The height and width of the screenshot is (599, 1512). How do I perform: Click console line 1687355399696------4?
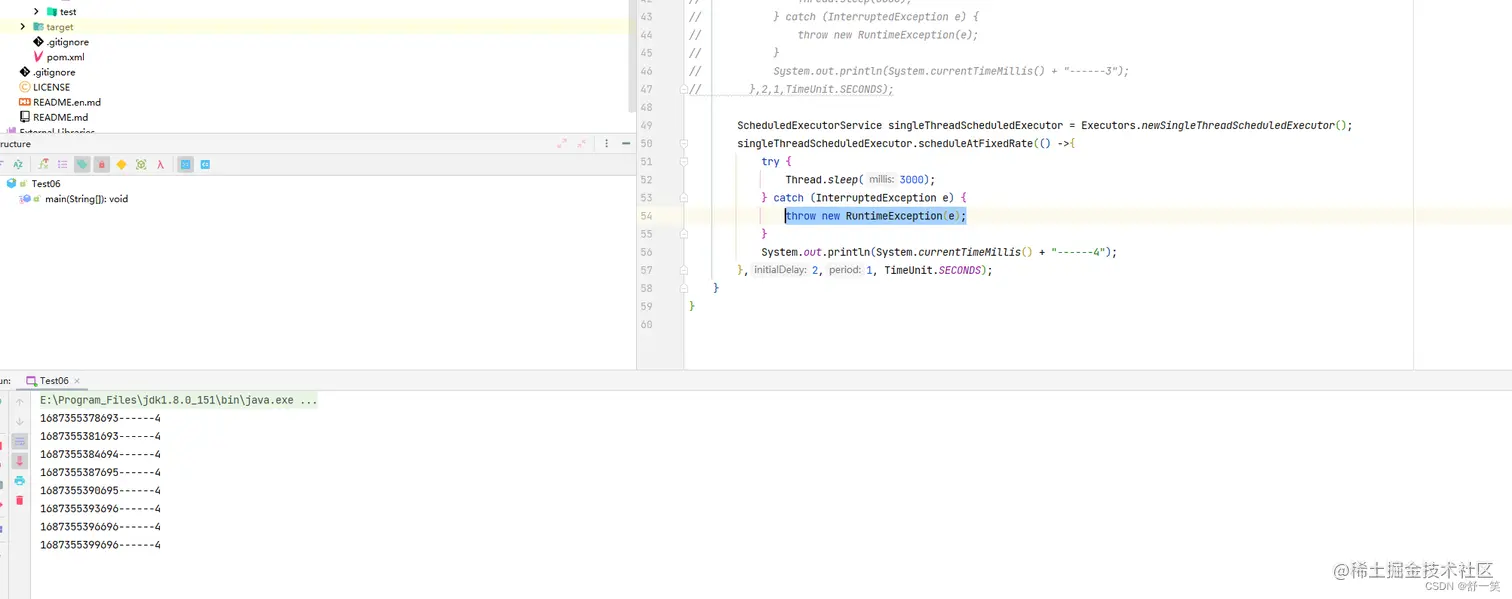pyautogui.click(x=100, y=545)
